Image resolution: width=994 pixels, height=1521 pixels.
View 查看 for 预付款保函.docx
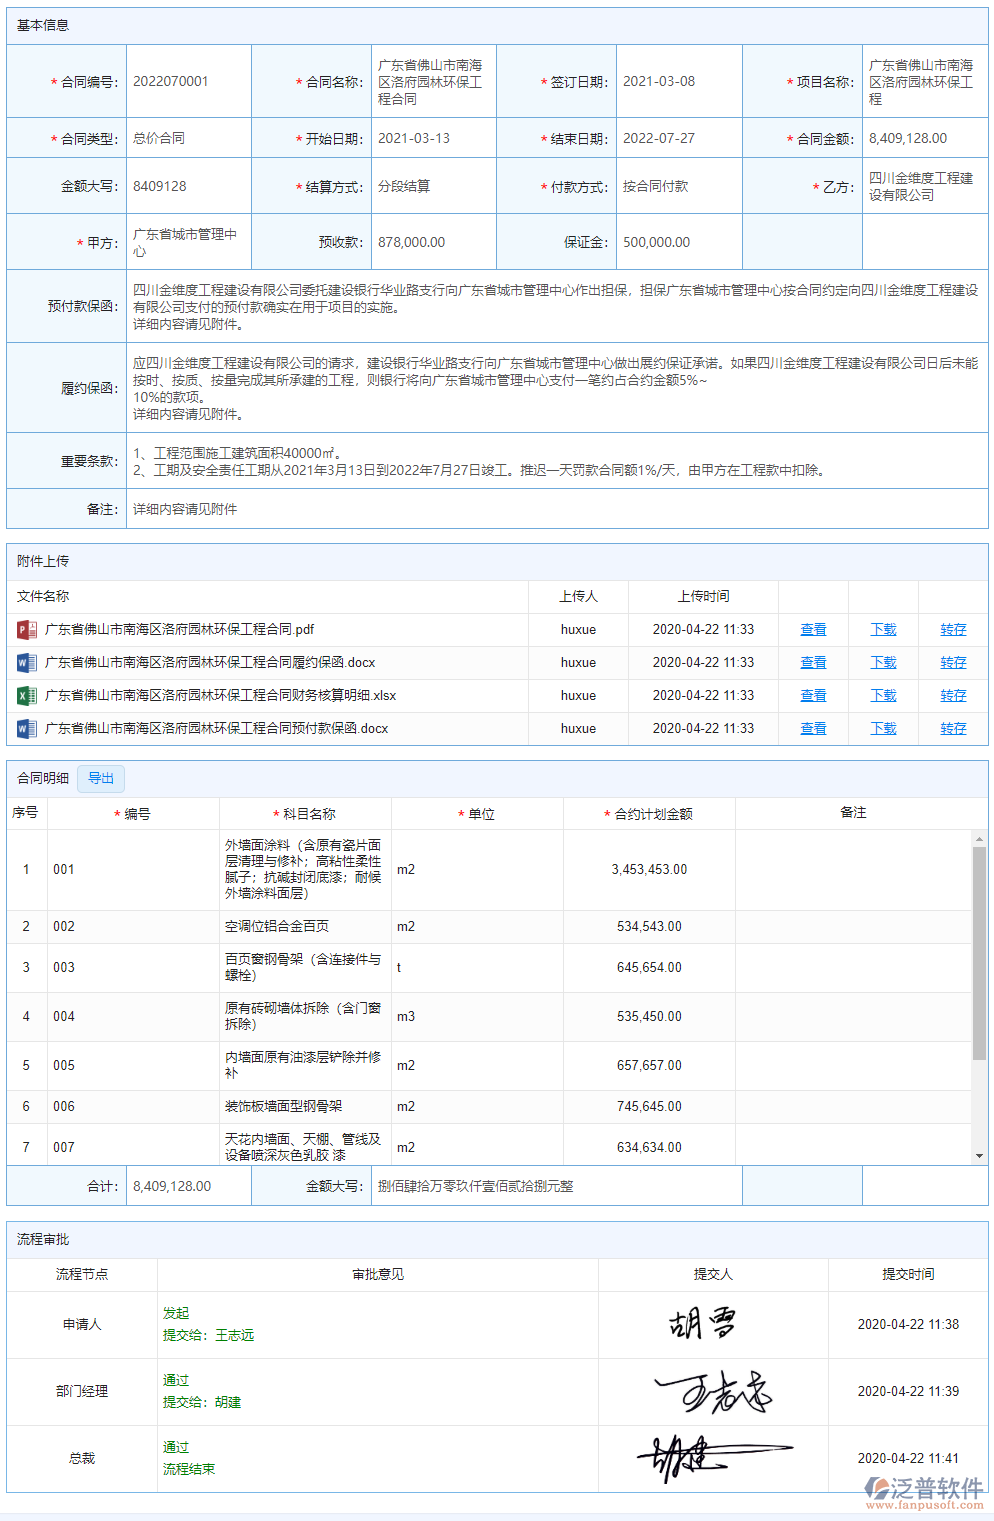pos(813,729)
